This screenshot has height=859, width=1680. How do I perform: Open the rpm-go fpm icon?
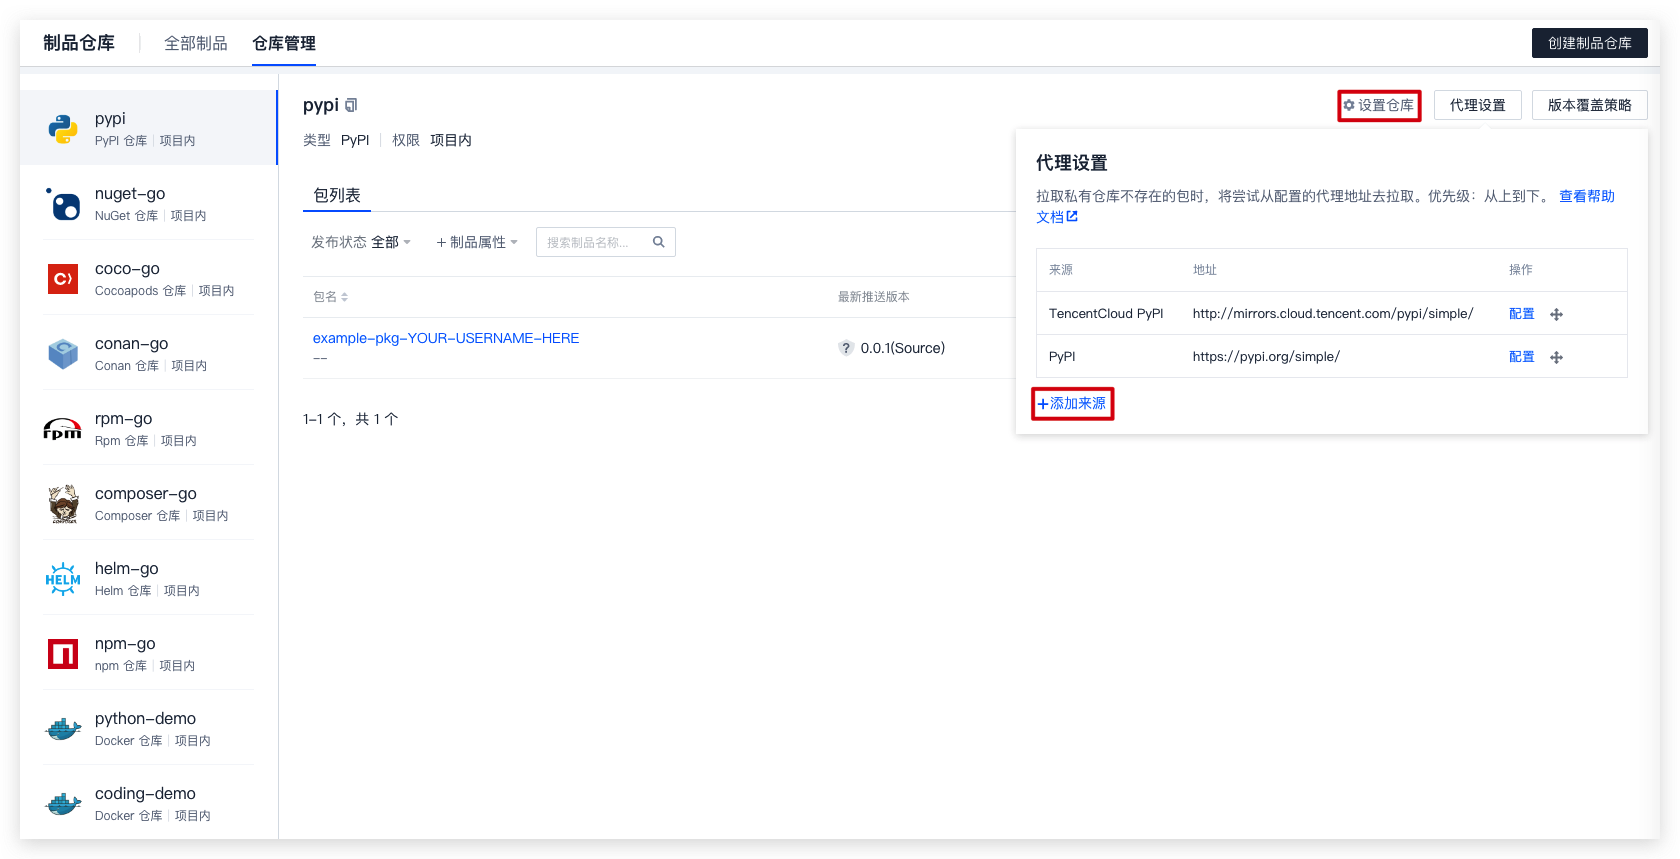point(63,429)
